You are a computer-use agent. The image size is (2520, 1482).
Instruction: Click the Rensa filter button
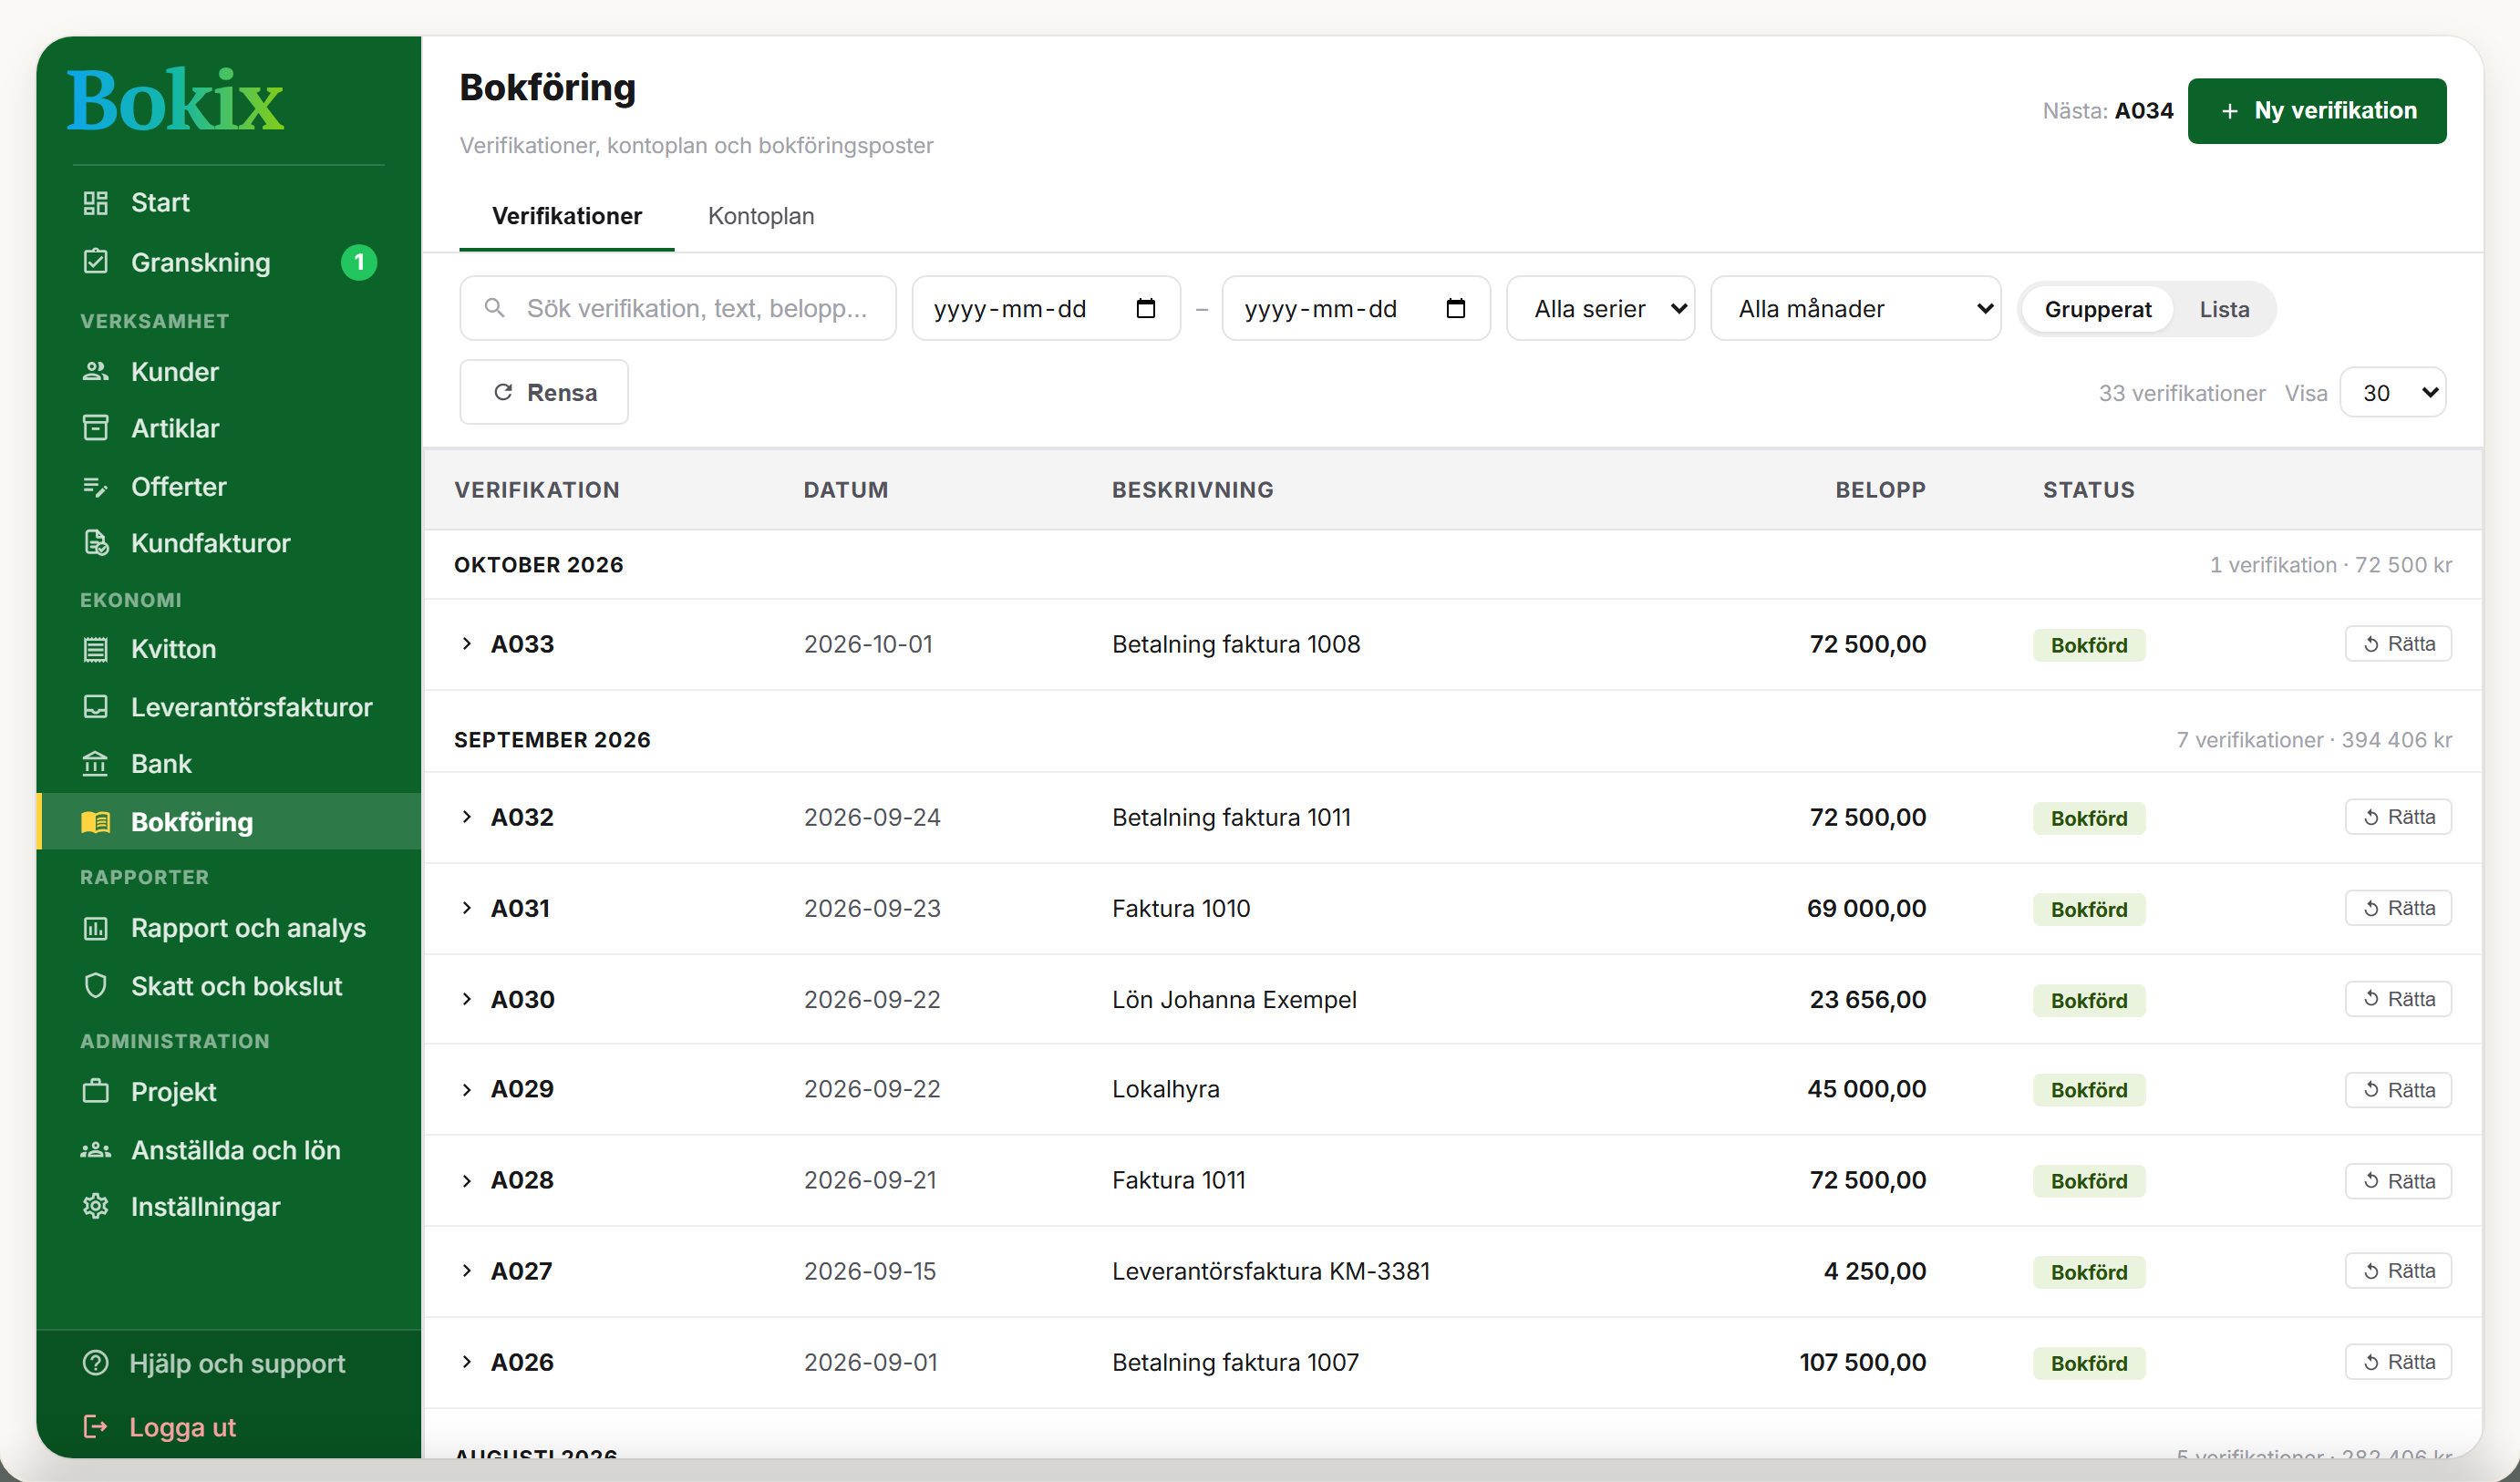coord(544,392)
